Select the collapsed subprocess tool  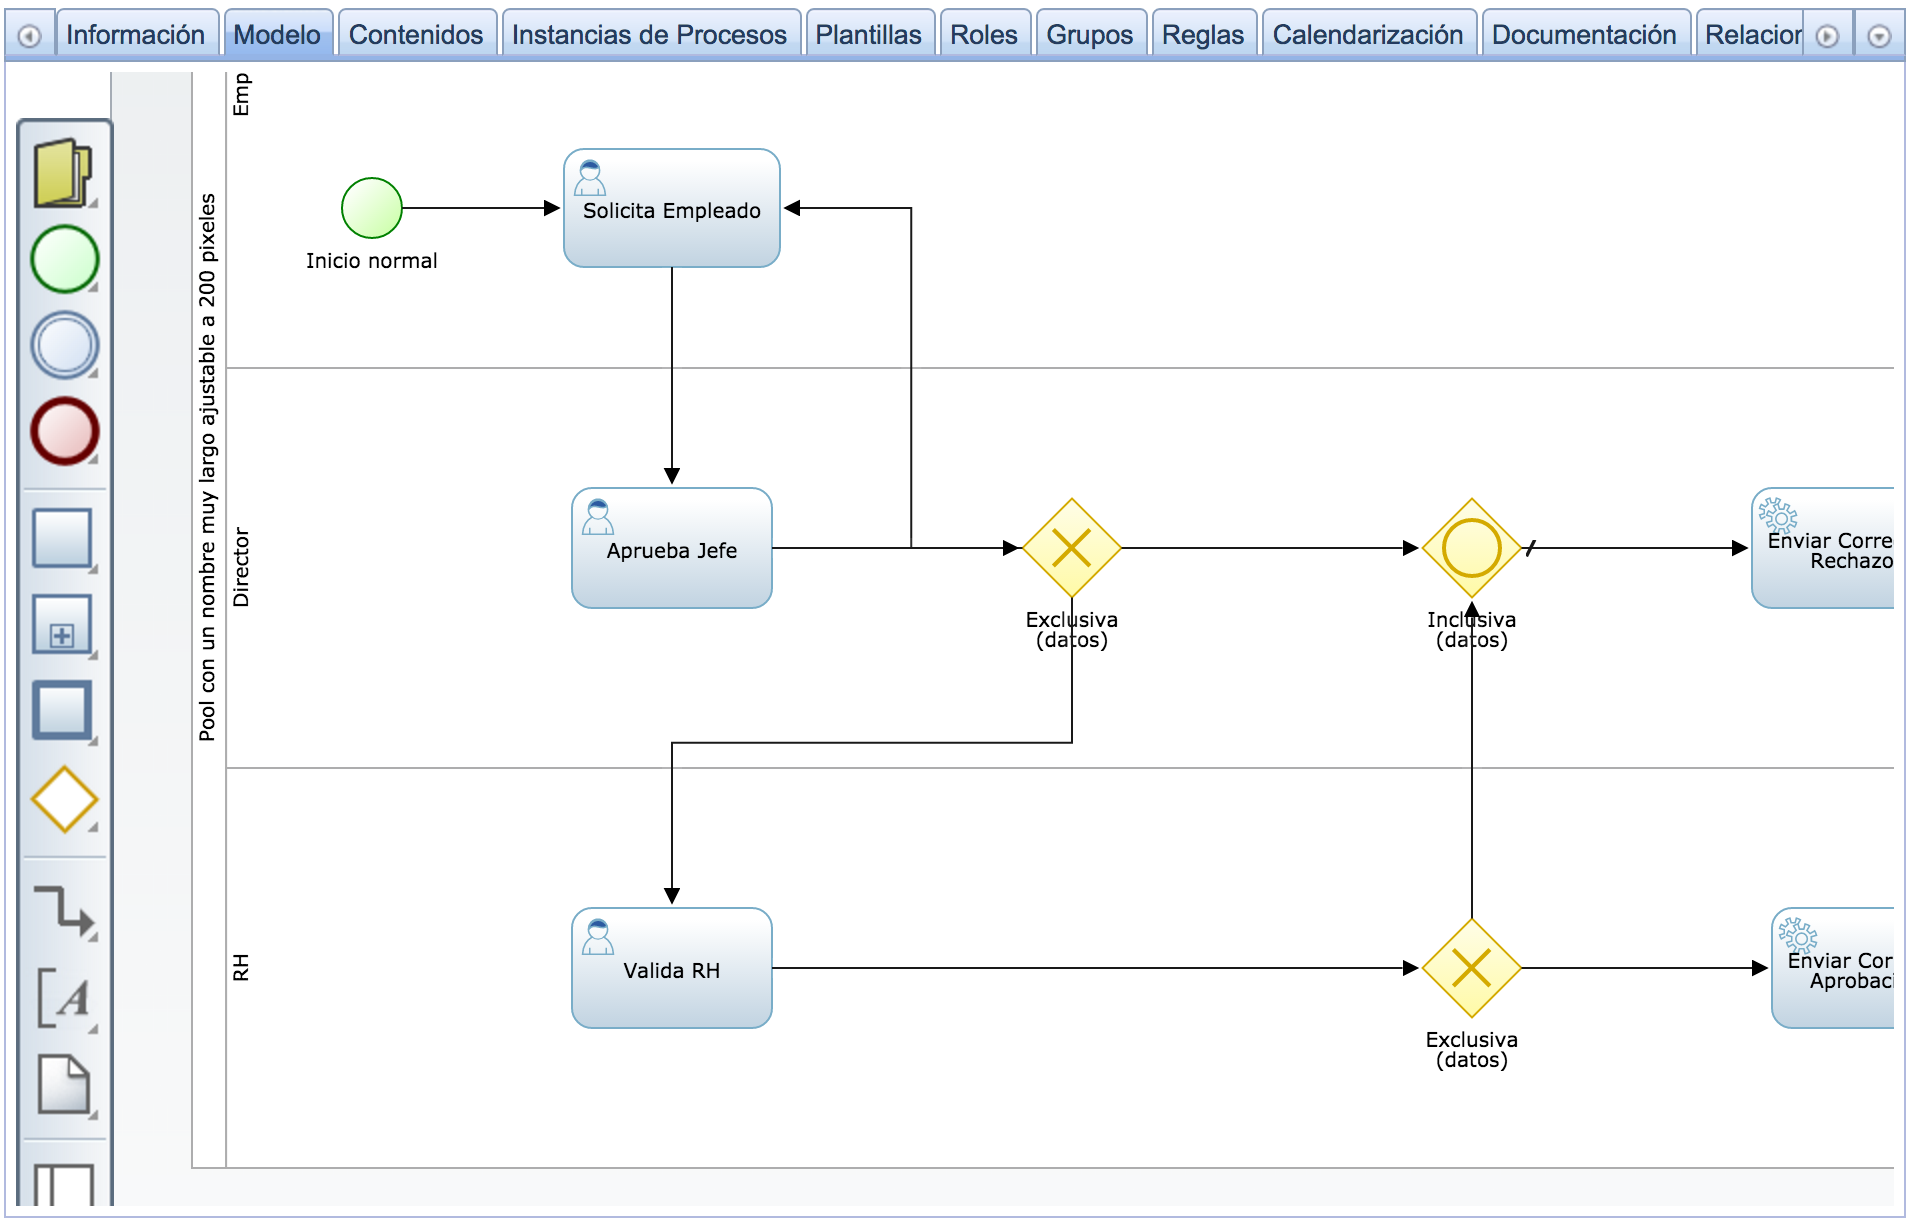coord(63,625)
